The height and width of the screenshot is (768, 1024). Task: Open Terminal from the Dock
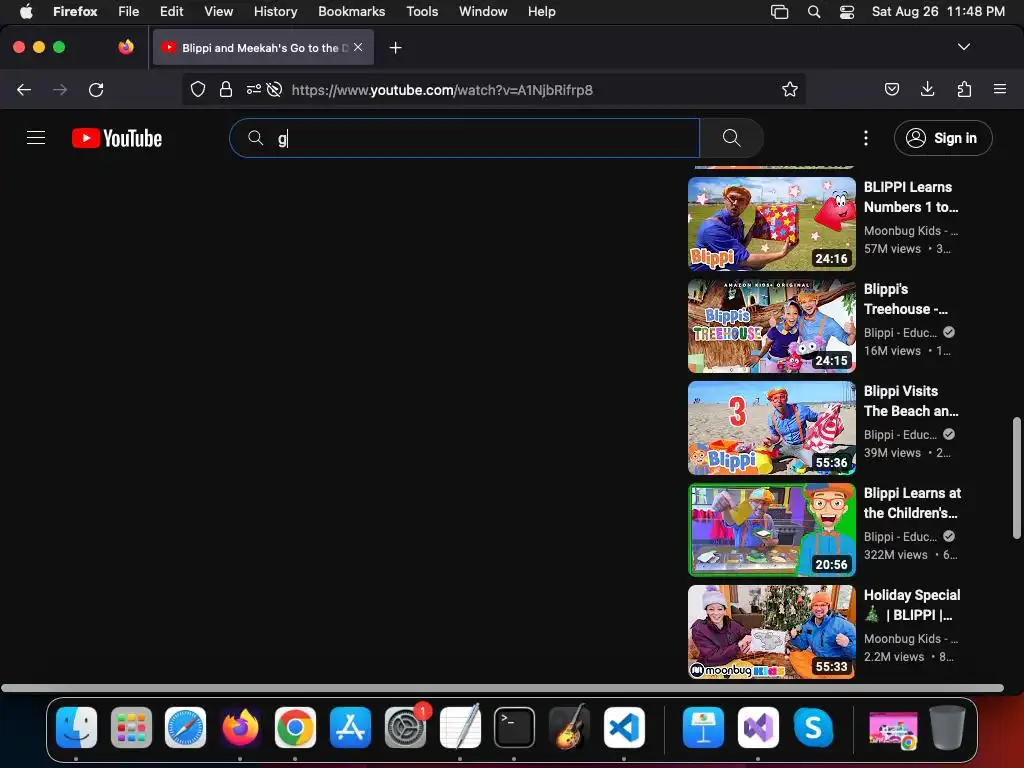pos(514,727)
